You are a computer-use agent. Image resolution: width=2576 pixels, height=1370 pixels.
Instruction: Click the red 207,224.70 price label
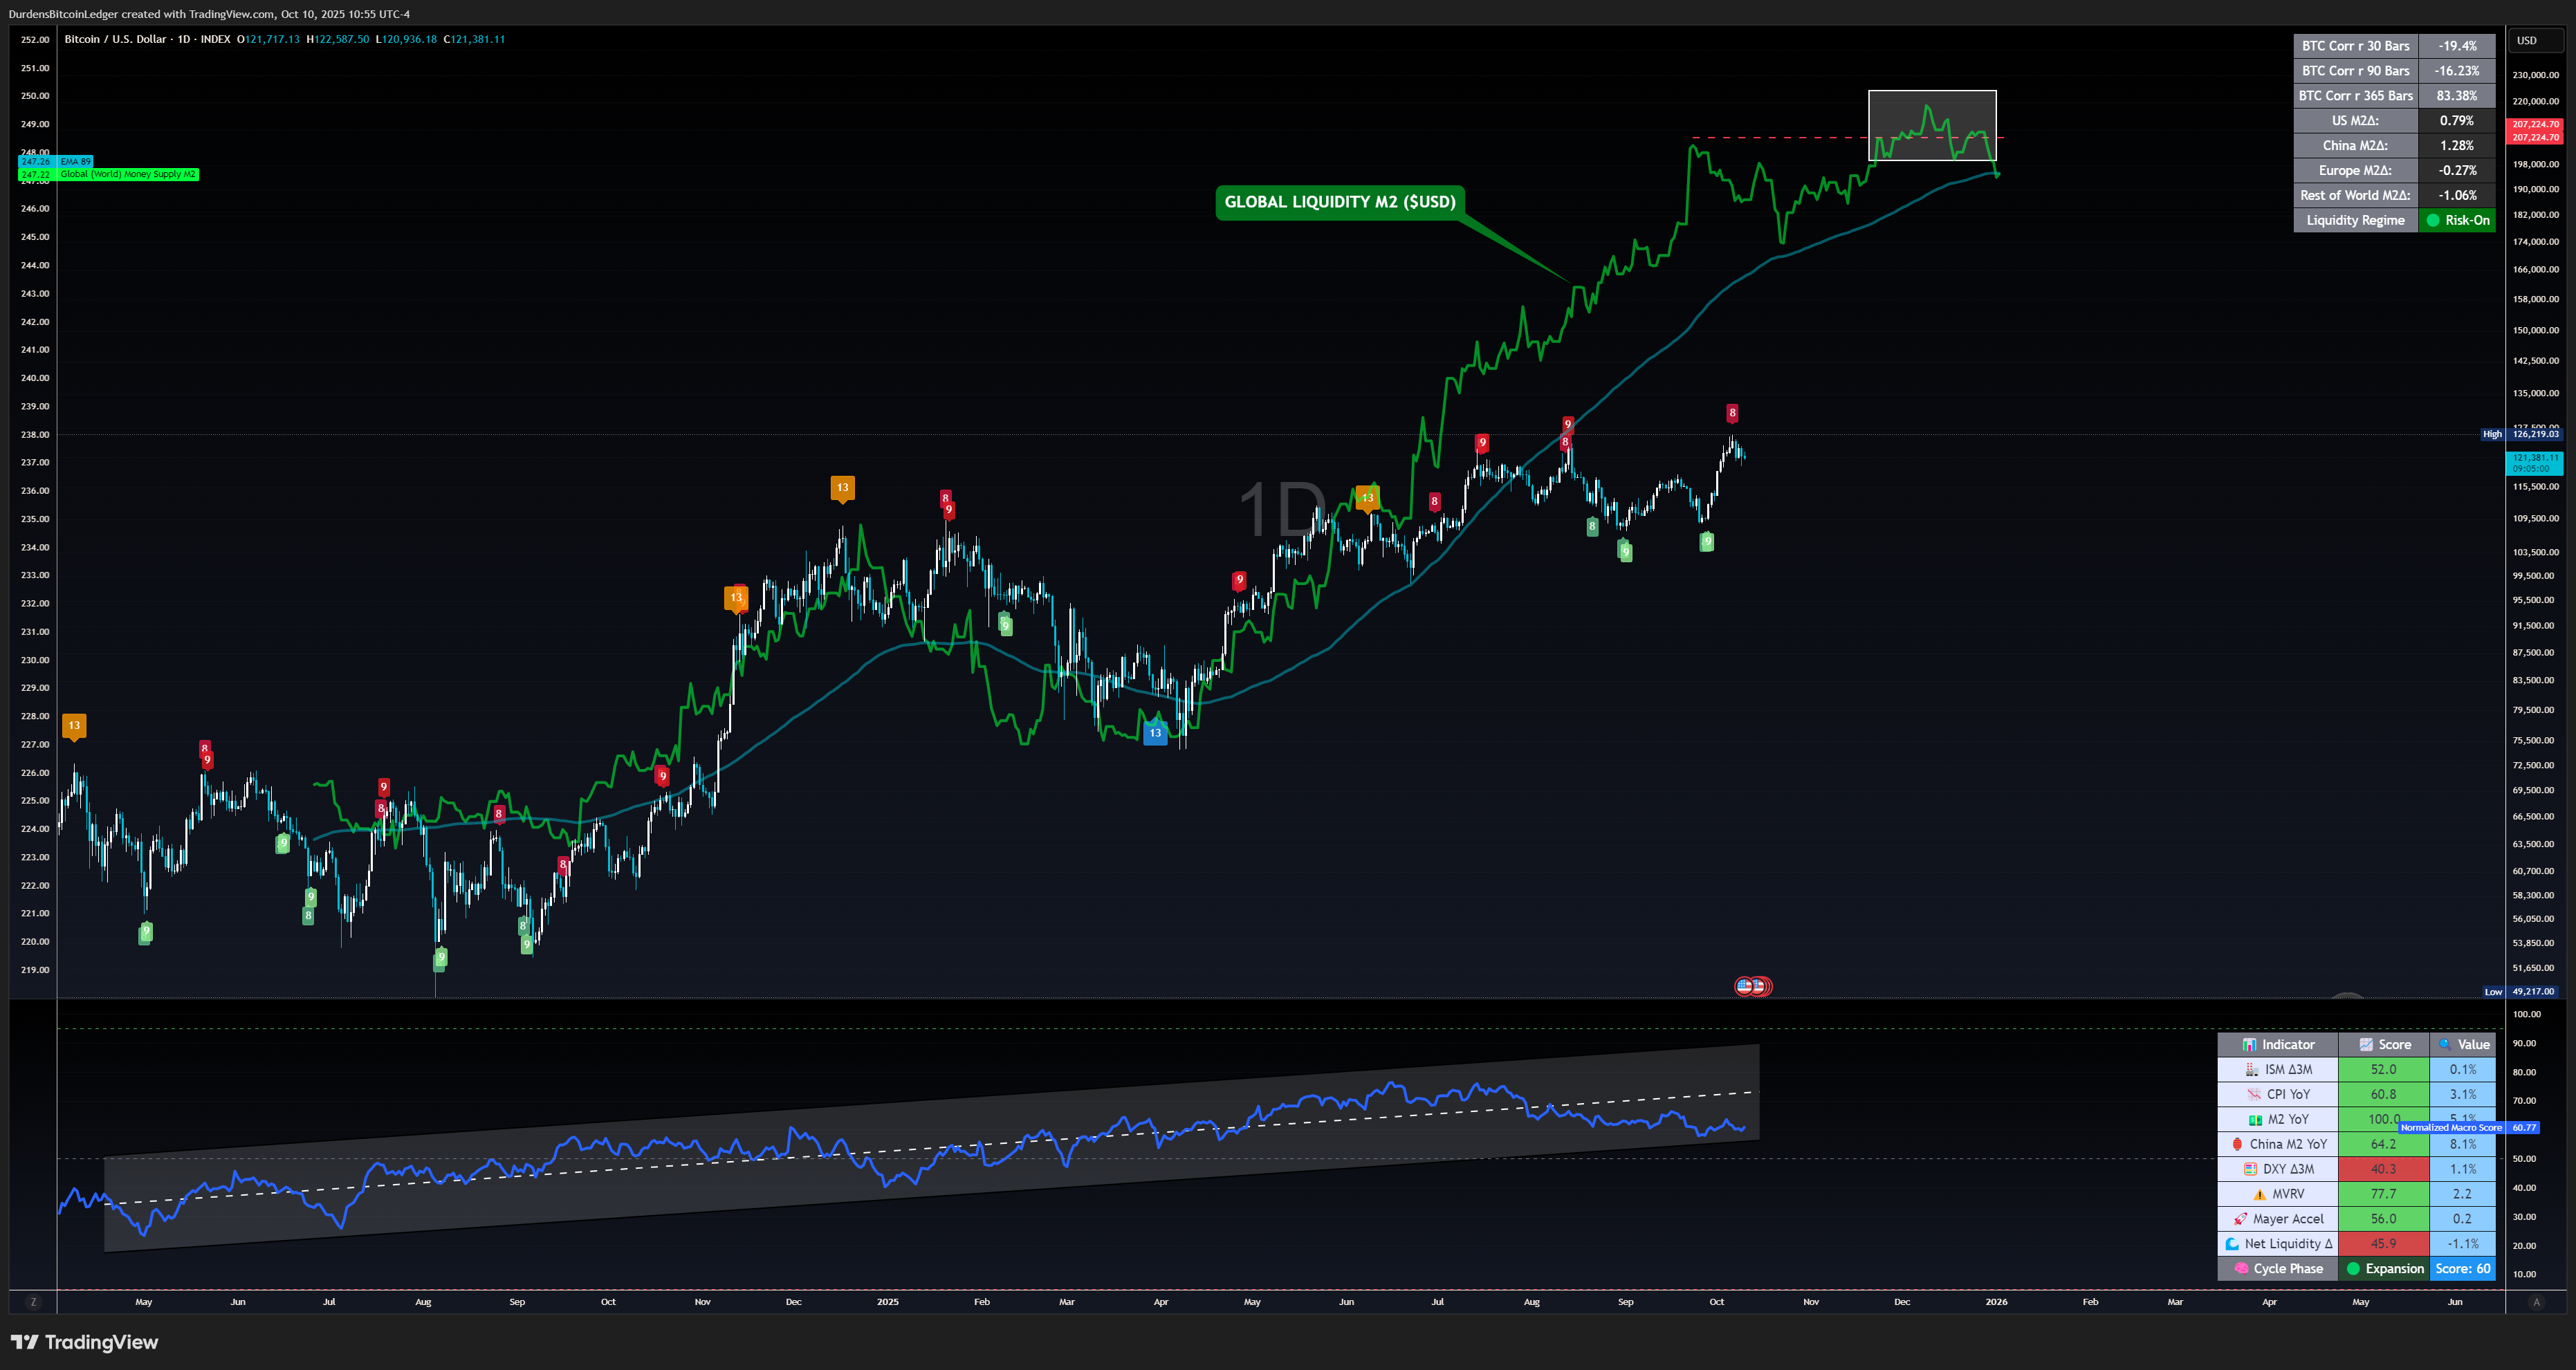2535,125
